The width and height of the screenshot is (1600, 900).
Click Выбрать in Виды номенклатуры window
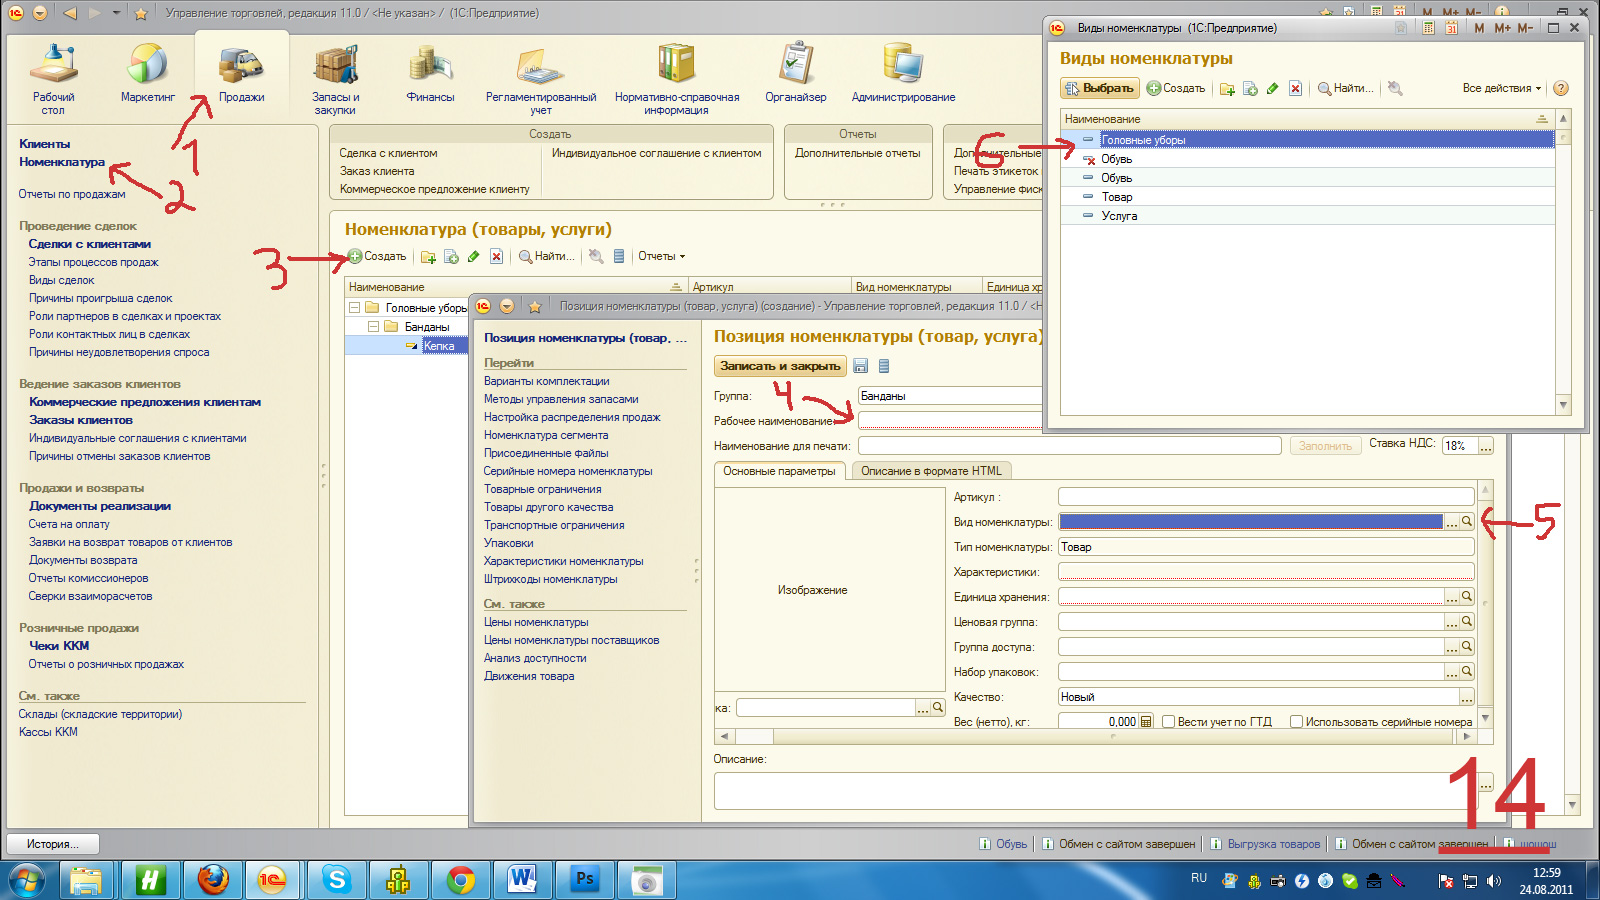pyautogui.click(x=1100, y=88)
